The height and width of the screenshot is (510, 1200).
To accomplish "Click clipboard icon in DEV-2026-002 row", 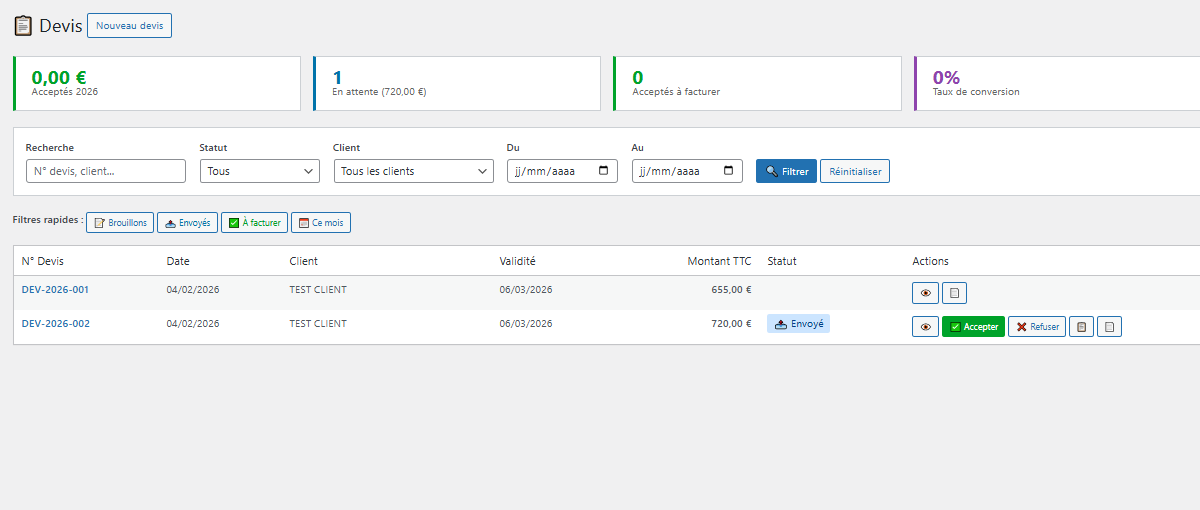I will pyautogui.click(x=1081, y=327).
